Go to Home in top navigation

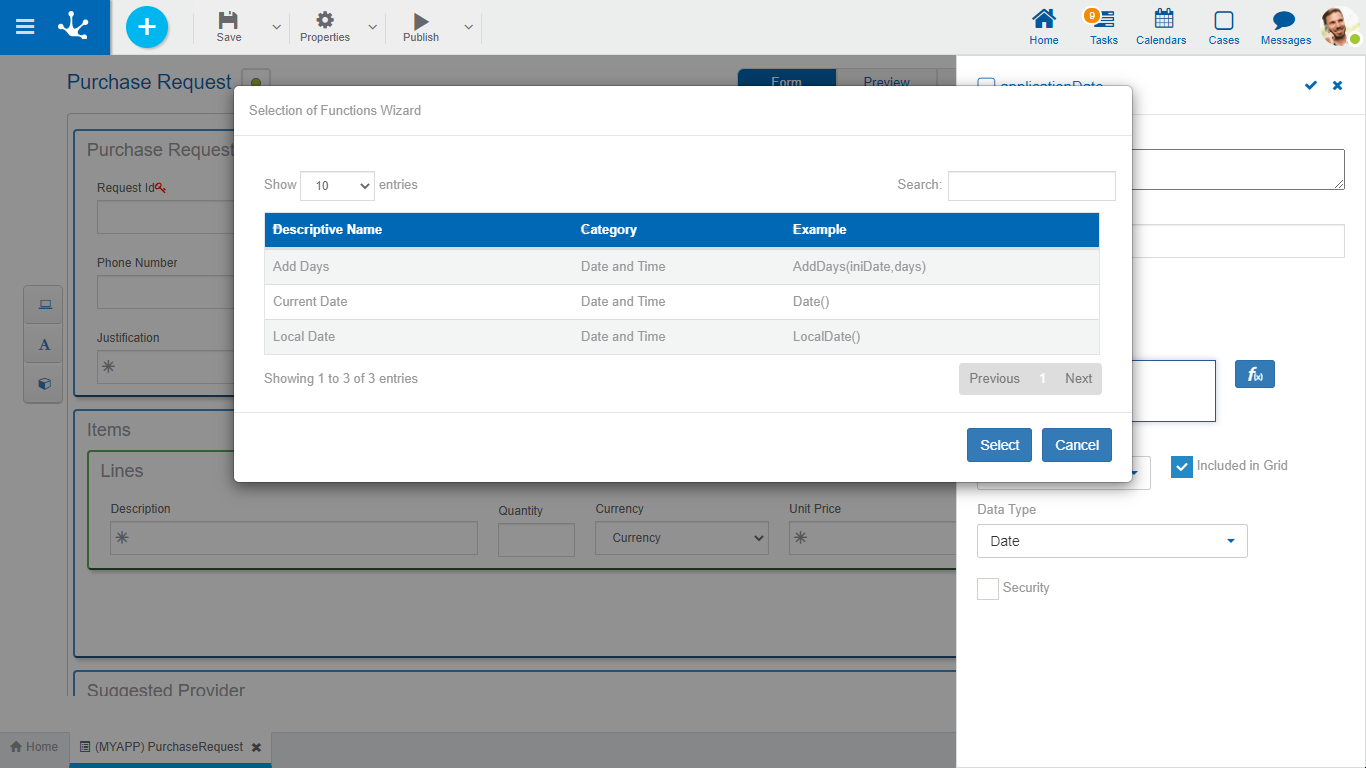[x=1044, y=27]
